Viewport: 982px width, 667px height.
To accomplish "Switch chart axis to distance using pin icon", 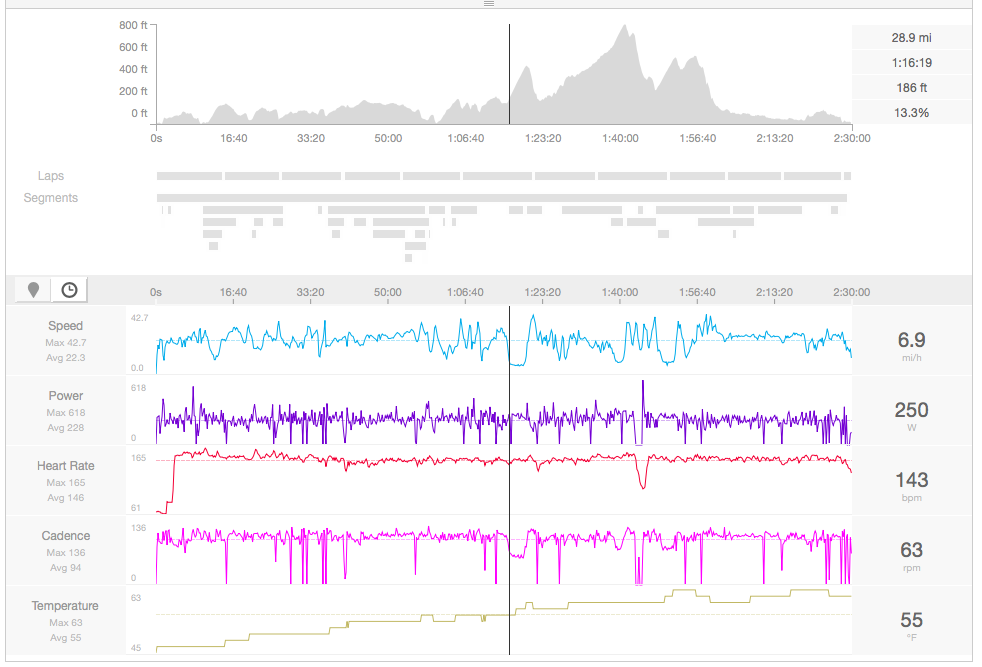I will click(34, 290).
